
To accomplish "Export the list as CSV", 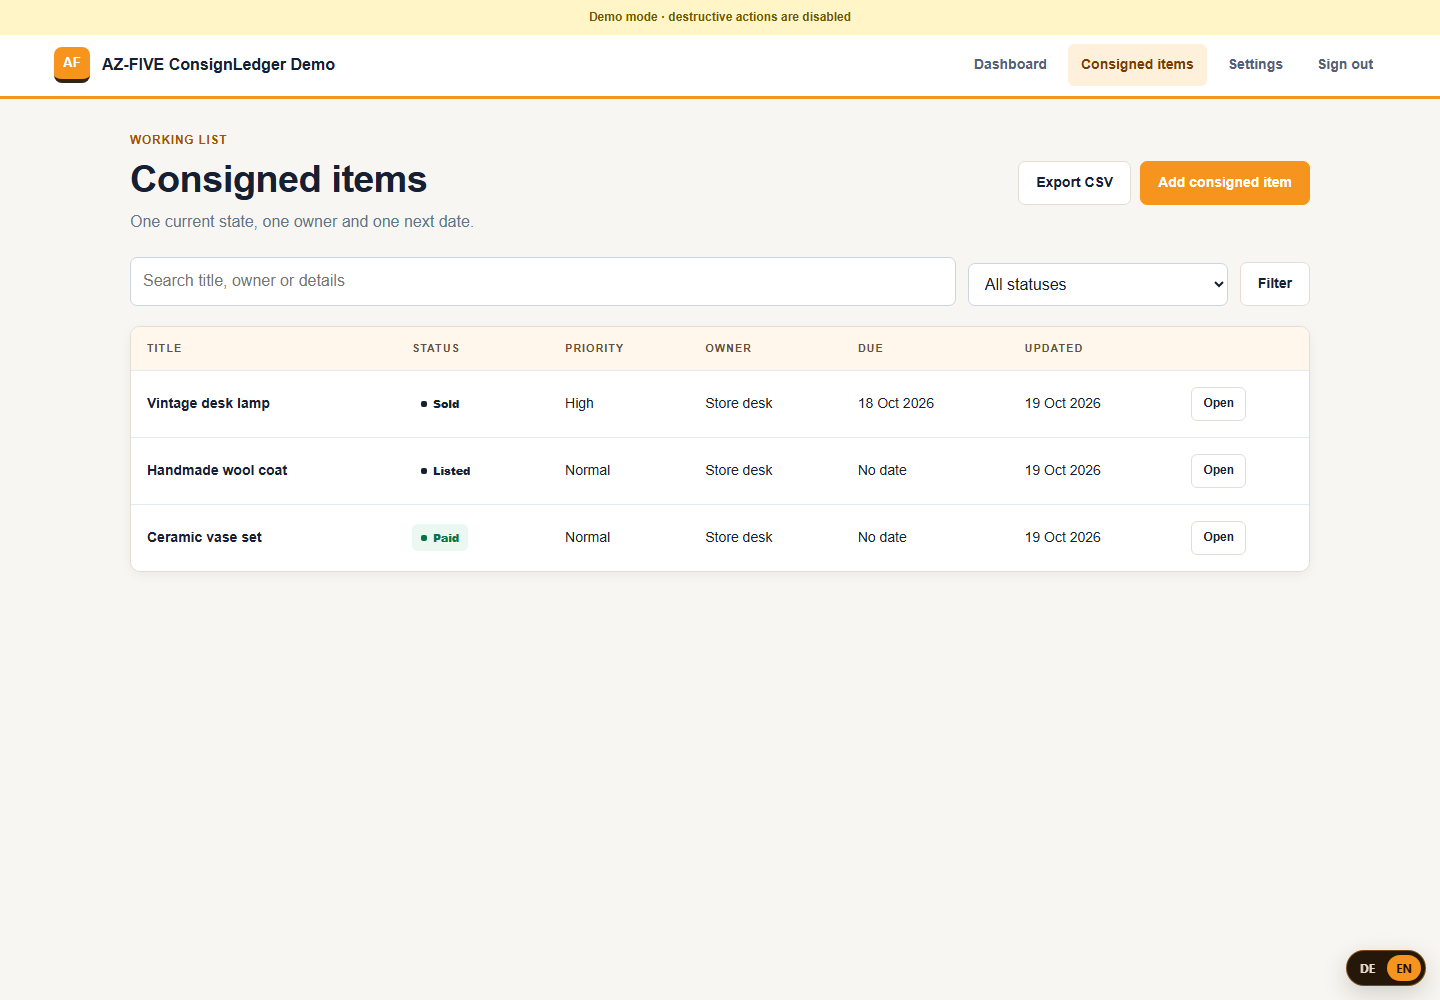I will (x=1074, y=183).
